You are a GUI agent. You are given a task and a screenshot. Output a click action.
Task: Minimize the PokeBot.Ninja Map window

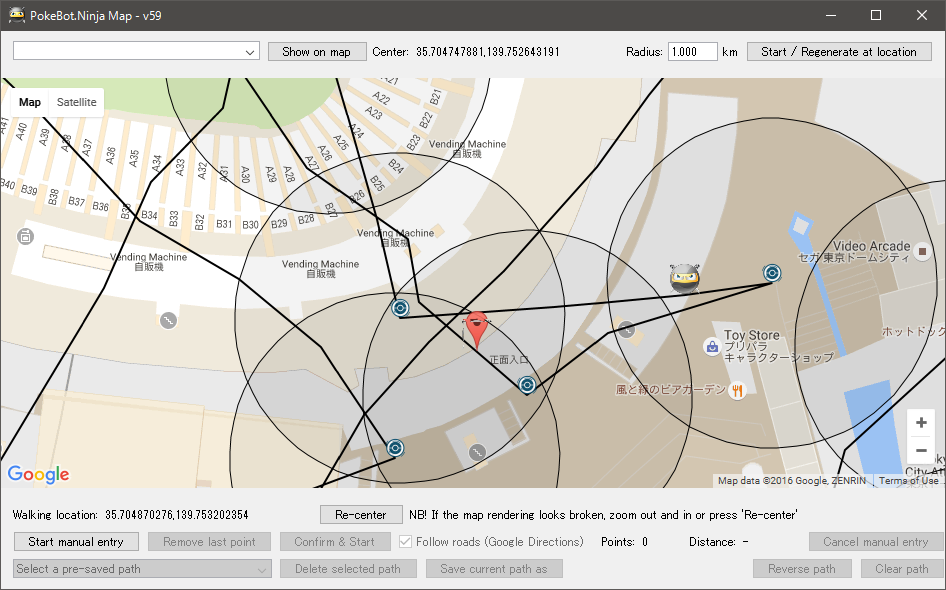831,15
